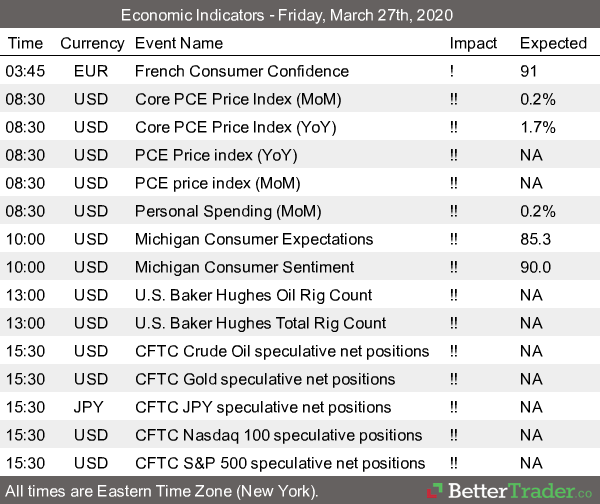Click Michigan Consumer Expectations event
The width and height of the screenshot is (600, 504).
(254, 239)
